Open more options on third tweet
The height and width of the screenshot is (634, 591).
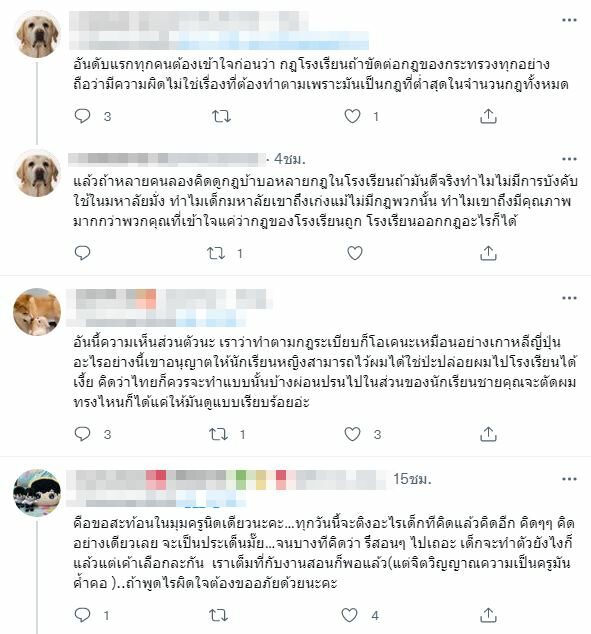click(569, 298)
